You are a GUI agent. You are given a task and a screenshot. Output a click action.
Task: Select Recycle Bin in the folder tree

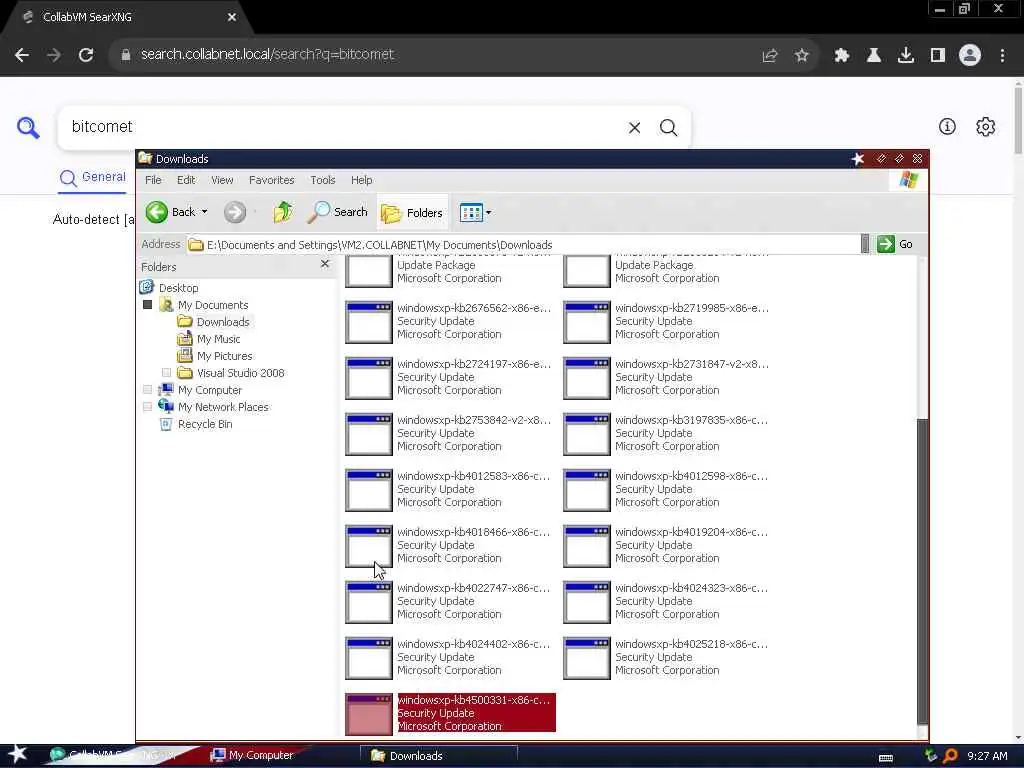click(205, 424)
